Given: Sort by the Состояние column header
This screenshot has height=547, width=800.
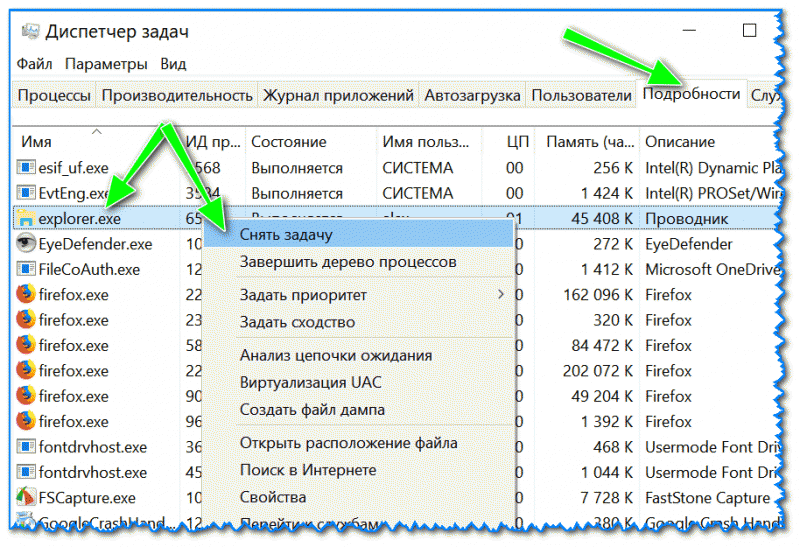Looking at the screenshot, I should click(311, 141).
